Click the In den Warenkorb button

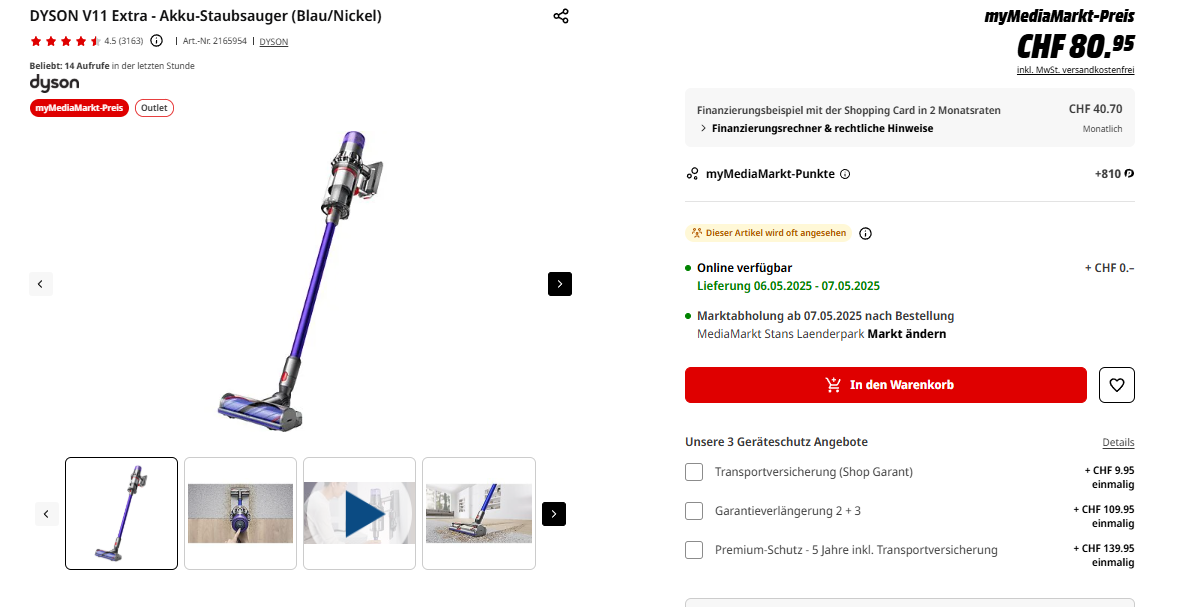pos(885,385)
